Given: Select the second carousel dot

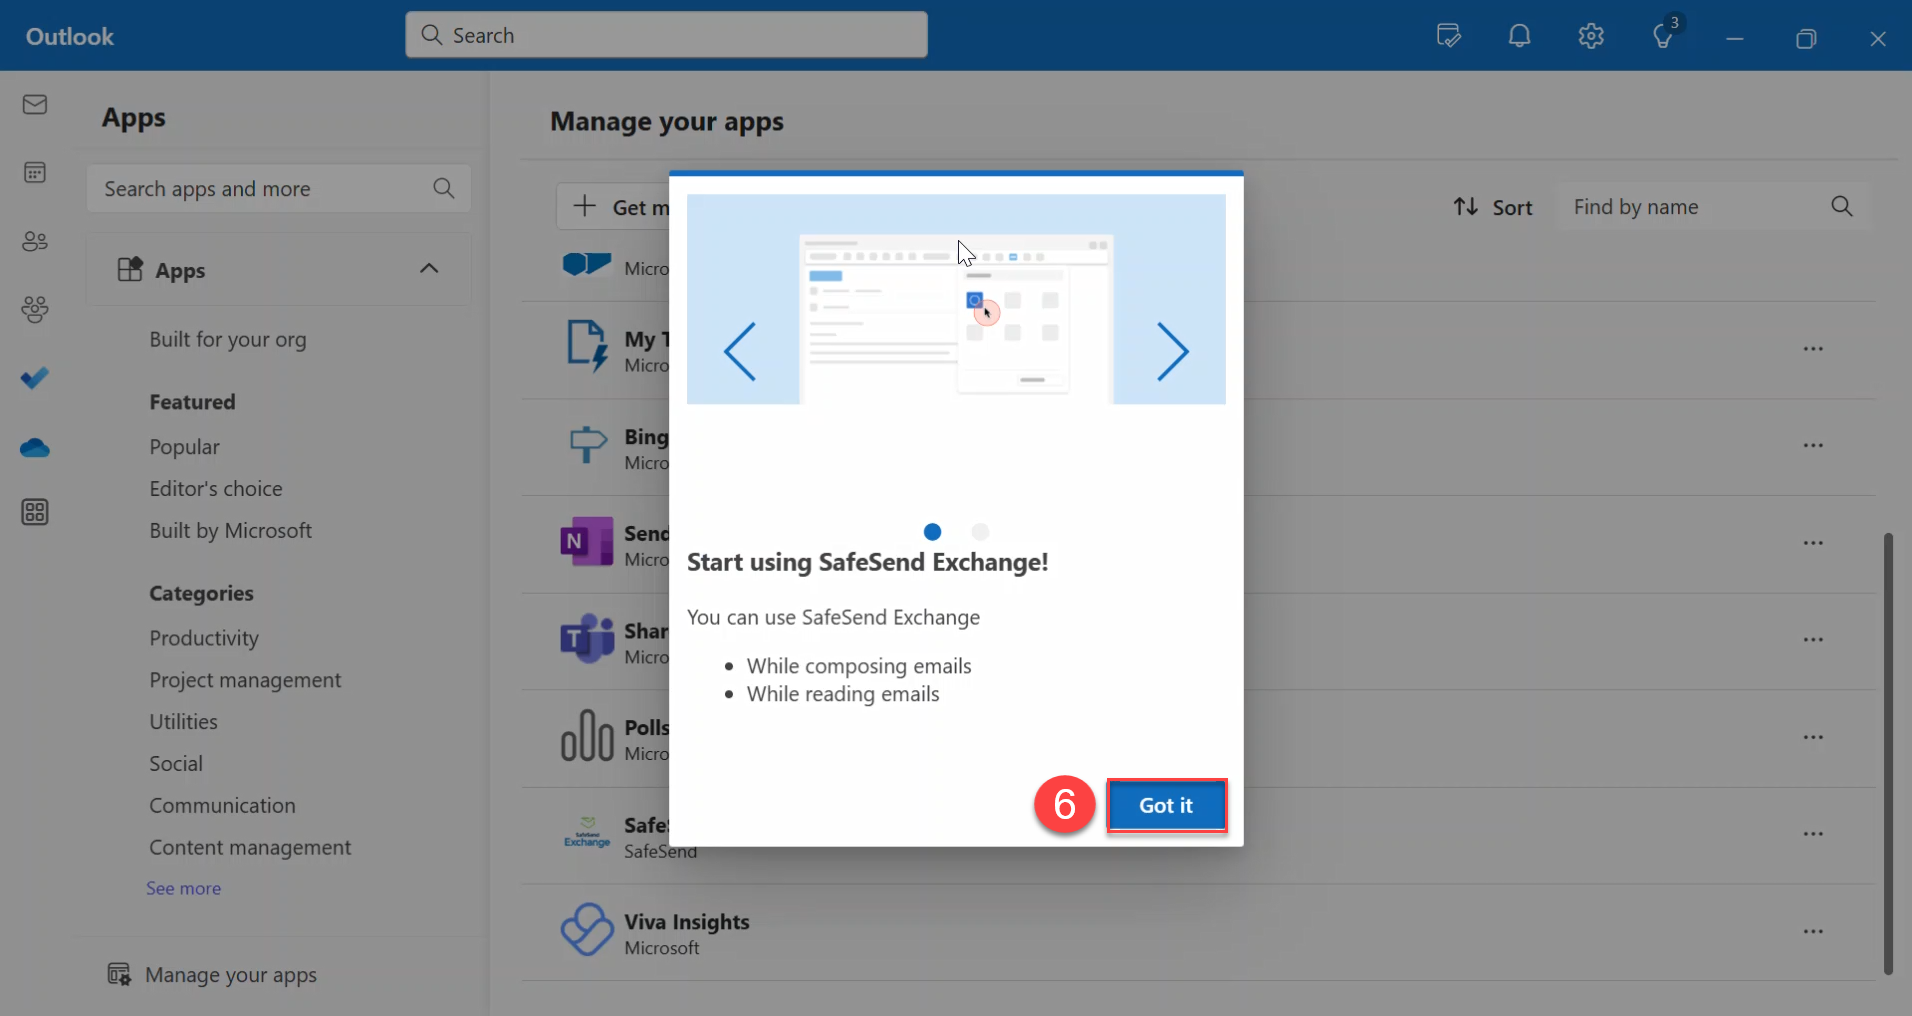Looking at the screenshot, I should 980,532.
